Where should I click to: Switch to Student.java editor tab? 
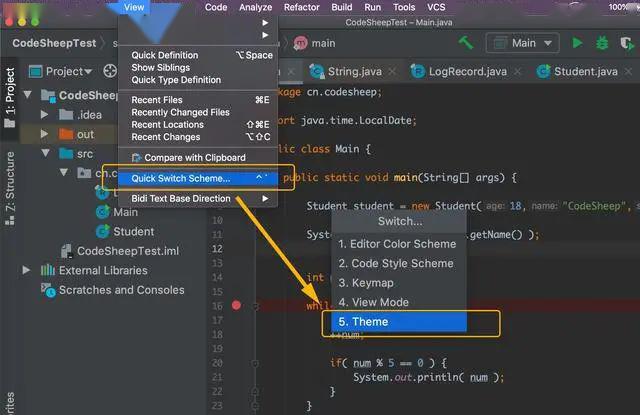pyautogui.click(x=585, y=71)
